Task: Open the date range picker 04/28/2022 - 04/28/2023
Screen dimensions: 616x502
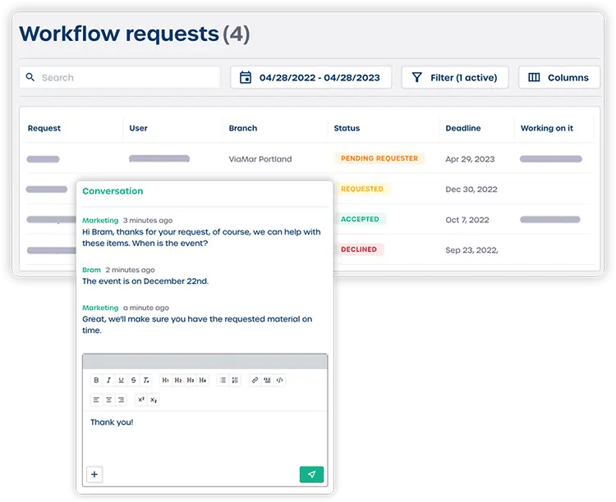Action: click(311, 77)
